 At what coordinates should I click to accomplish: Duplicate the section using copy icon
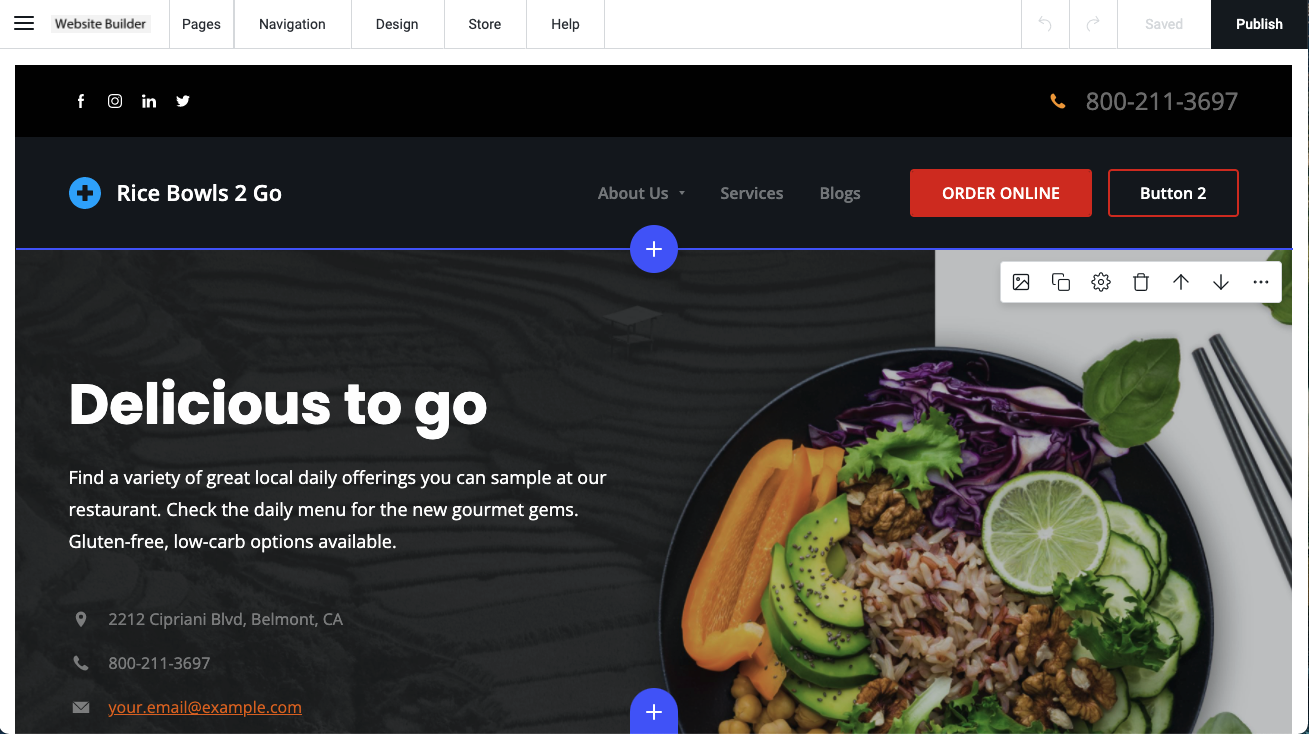1061,282
